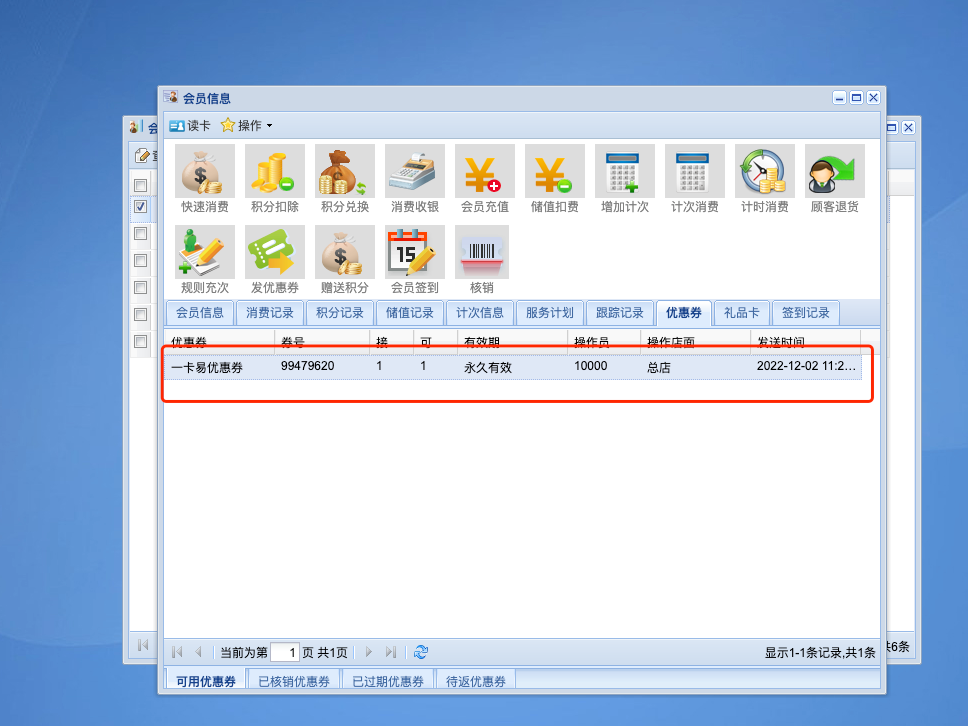
Task: Open 会员充值 member recharge
Action: [x=485, y=179]
